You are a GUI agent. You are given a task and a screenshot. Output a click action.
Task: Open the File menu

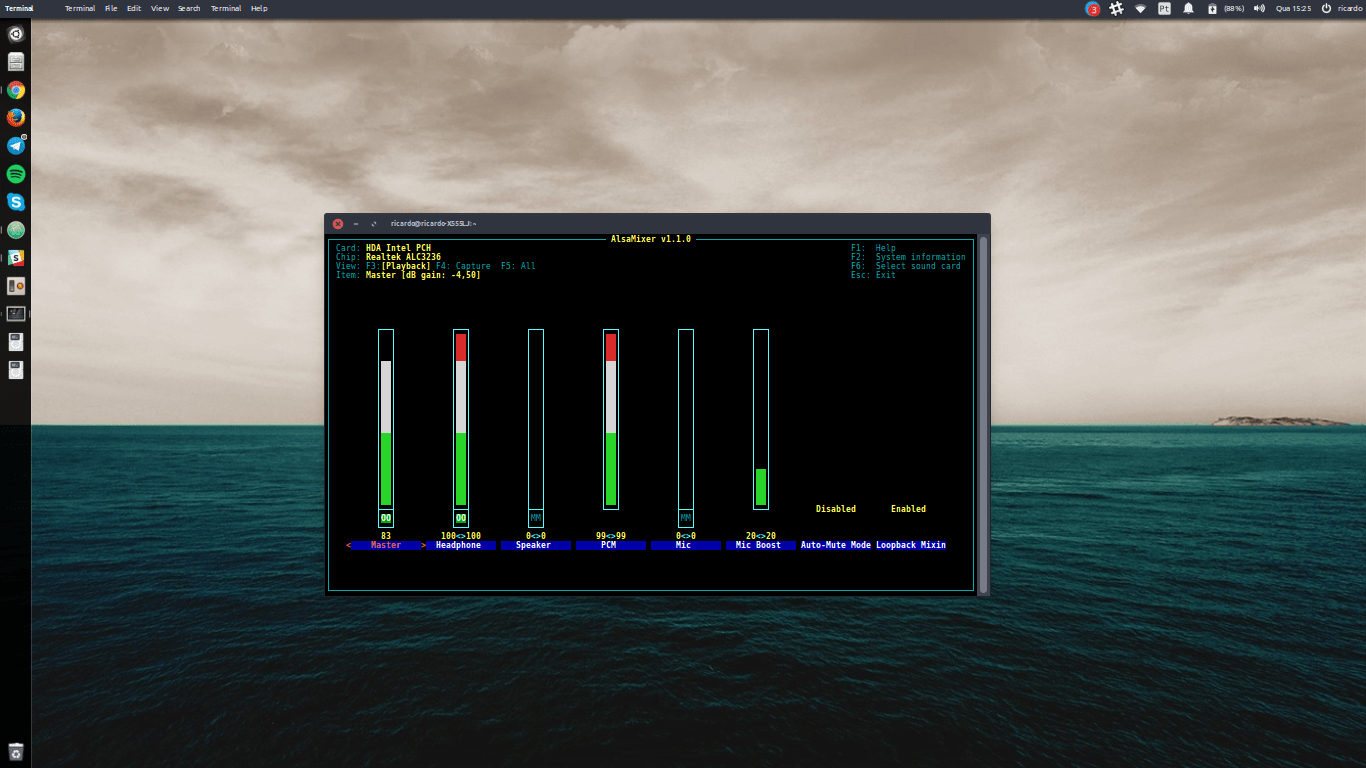coord(111,8)
